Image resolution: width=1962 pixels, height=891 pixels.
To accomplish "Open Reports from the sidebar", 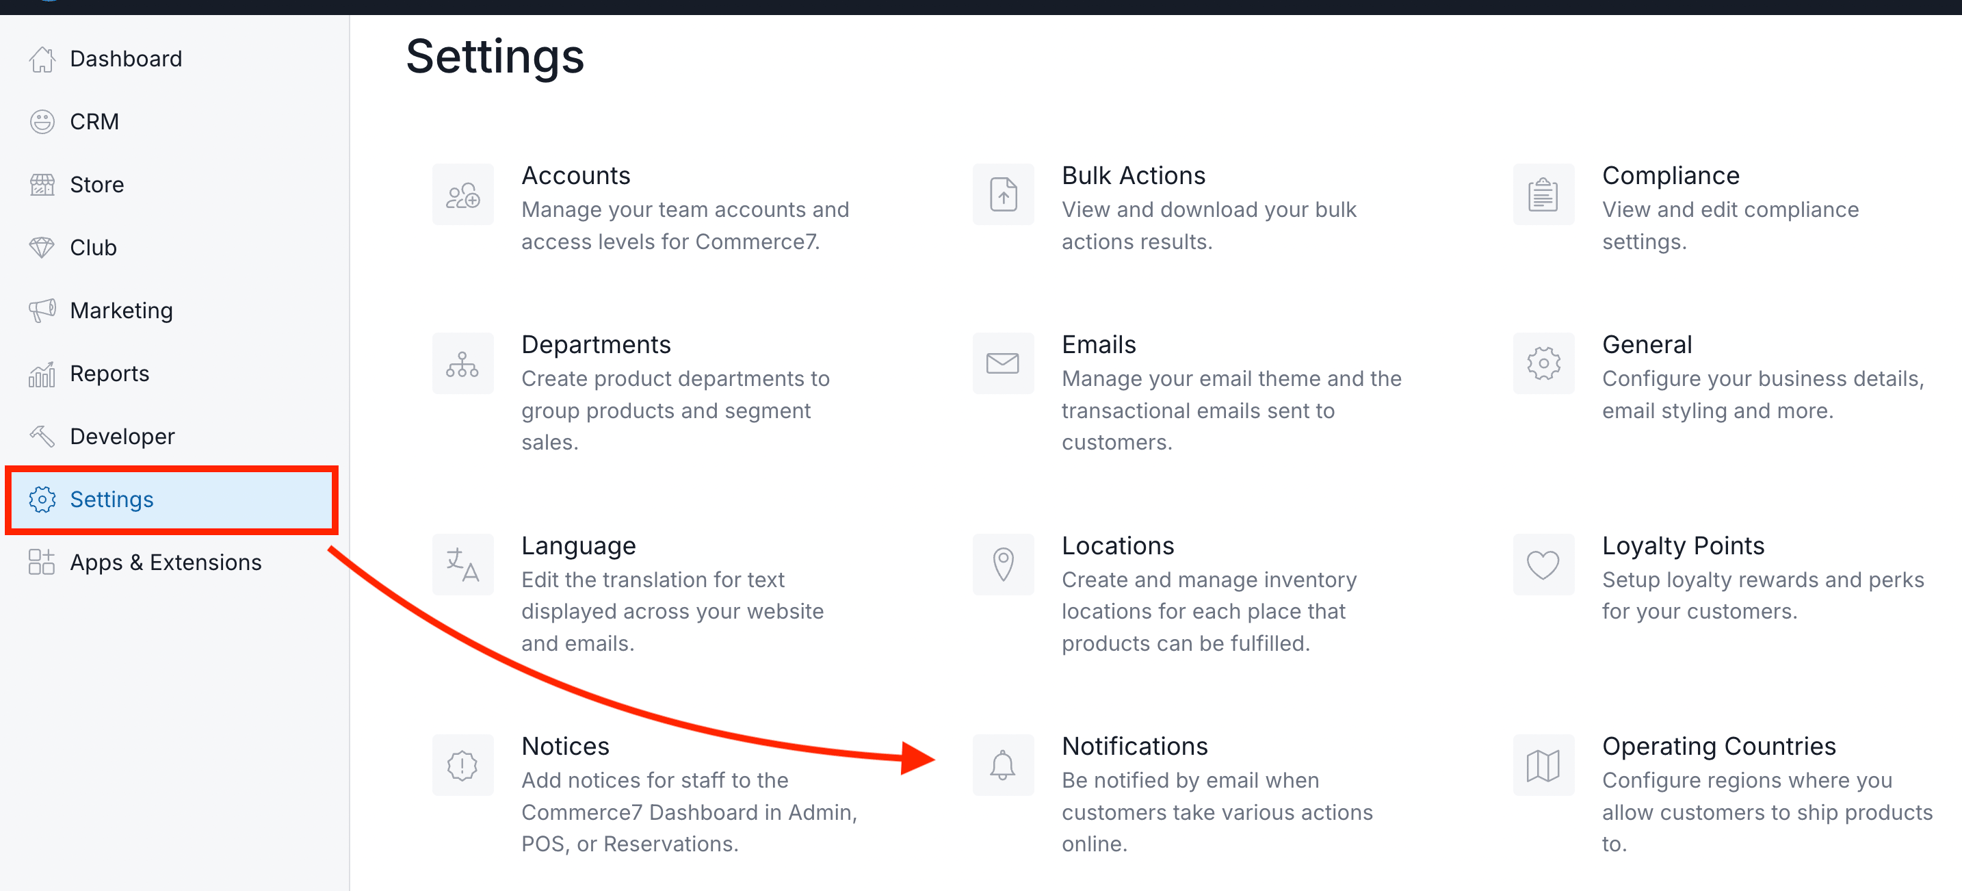I will (109, 374).
